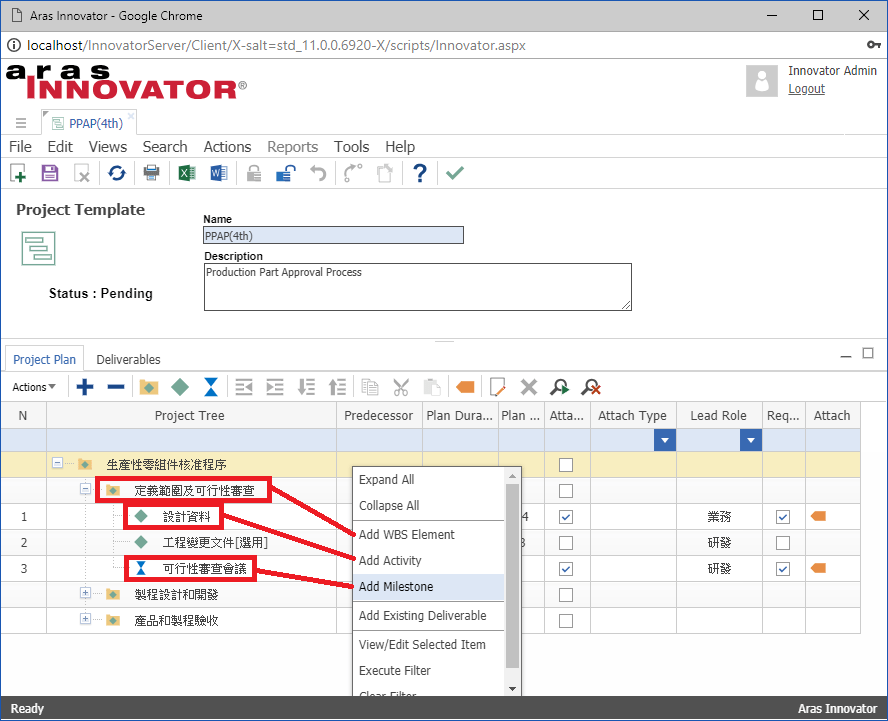Check the Attach checkbox on top tree row
The image size is (888, 721).
click(566, 465)
